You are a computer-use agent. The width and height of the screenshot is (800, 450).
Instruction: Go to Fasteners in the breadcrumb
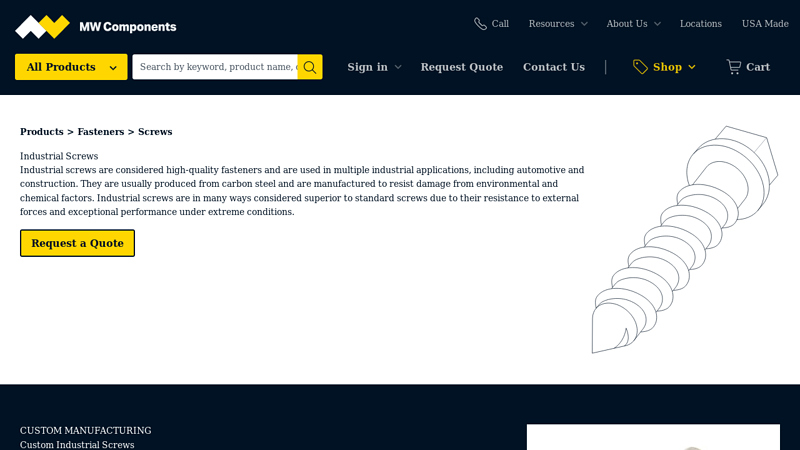[x=100, y=132]
